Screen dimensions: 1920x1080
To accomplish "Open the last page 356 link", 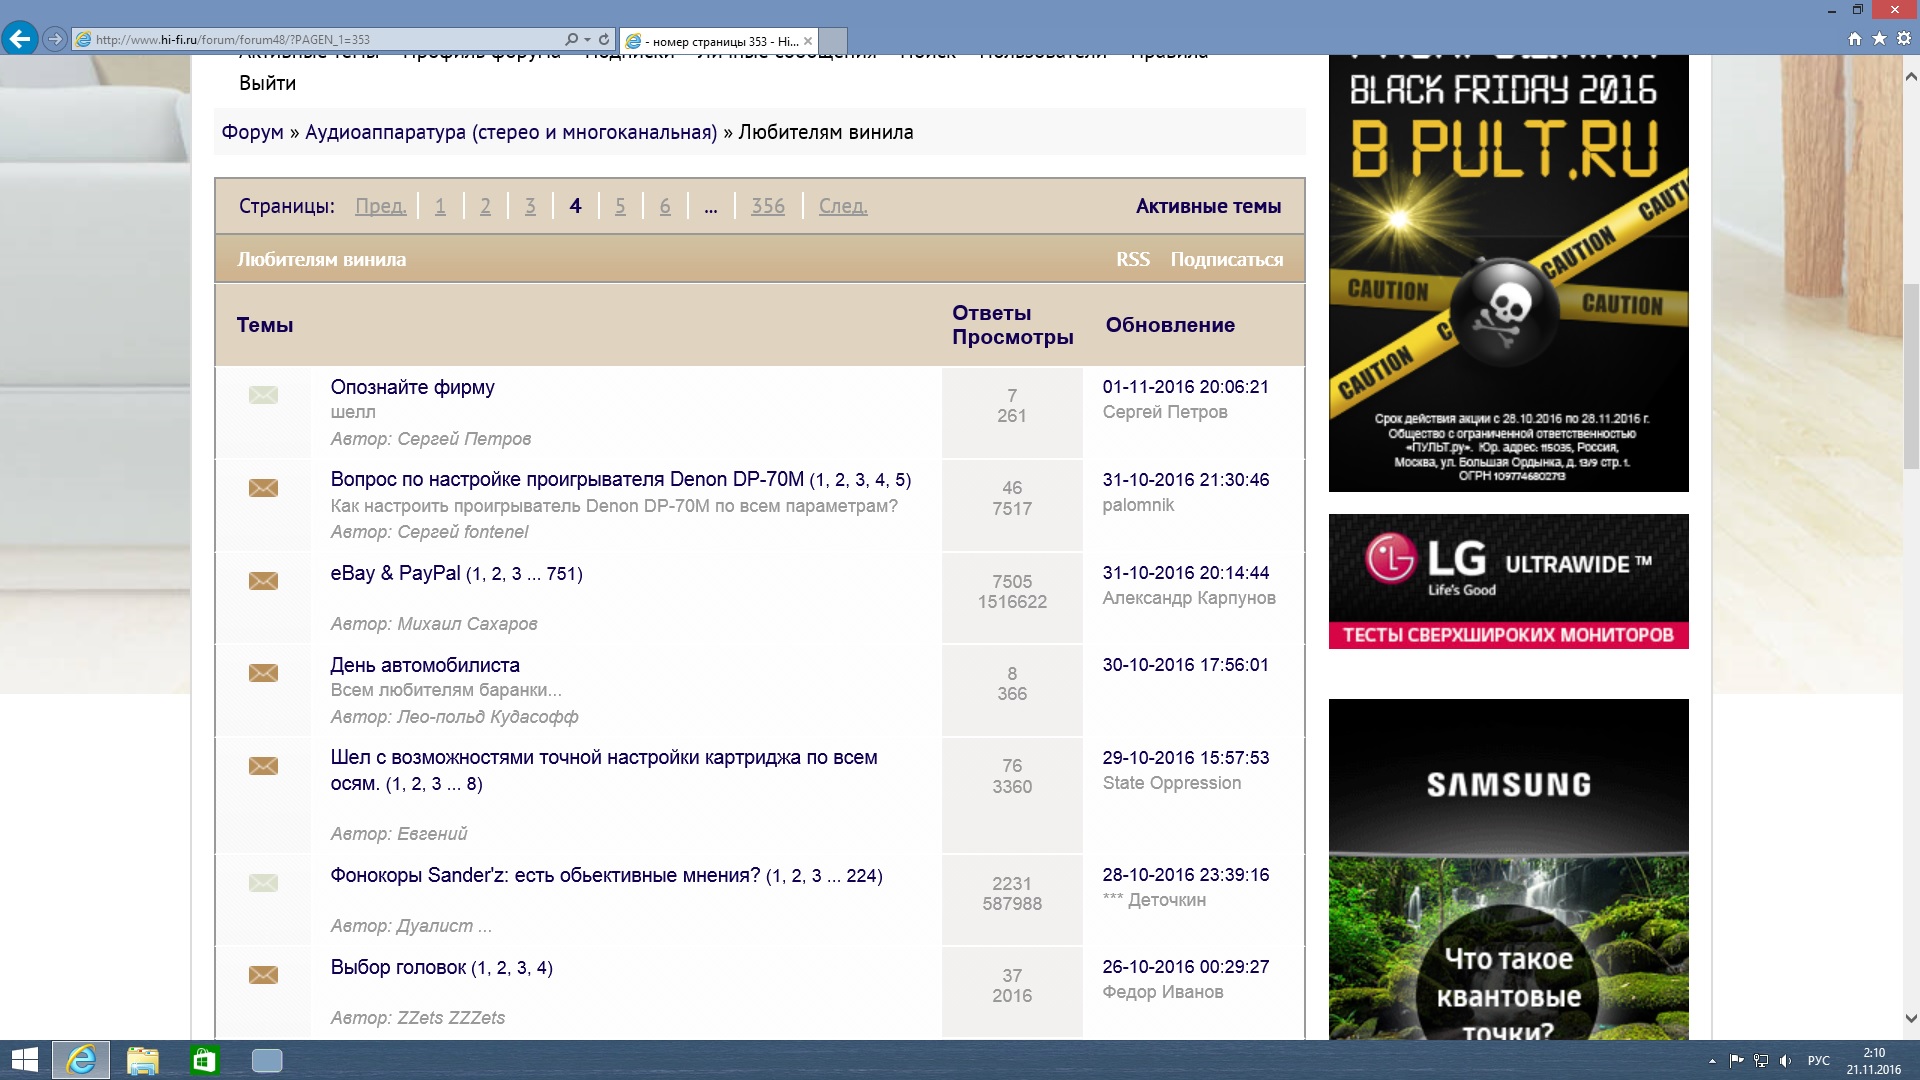I will [768, 206].
